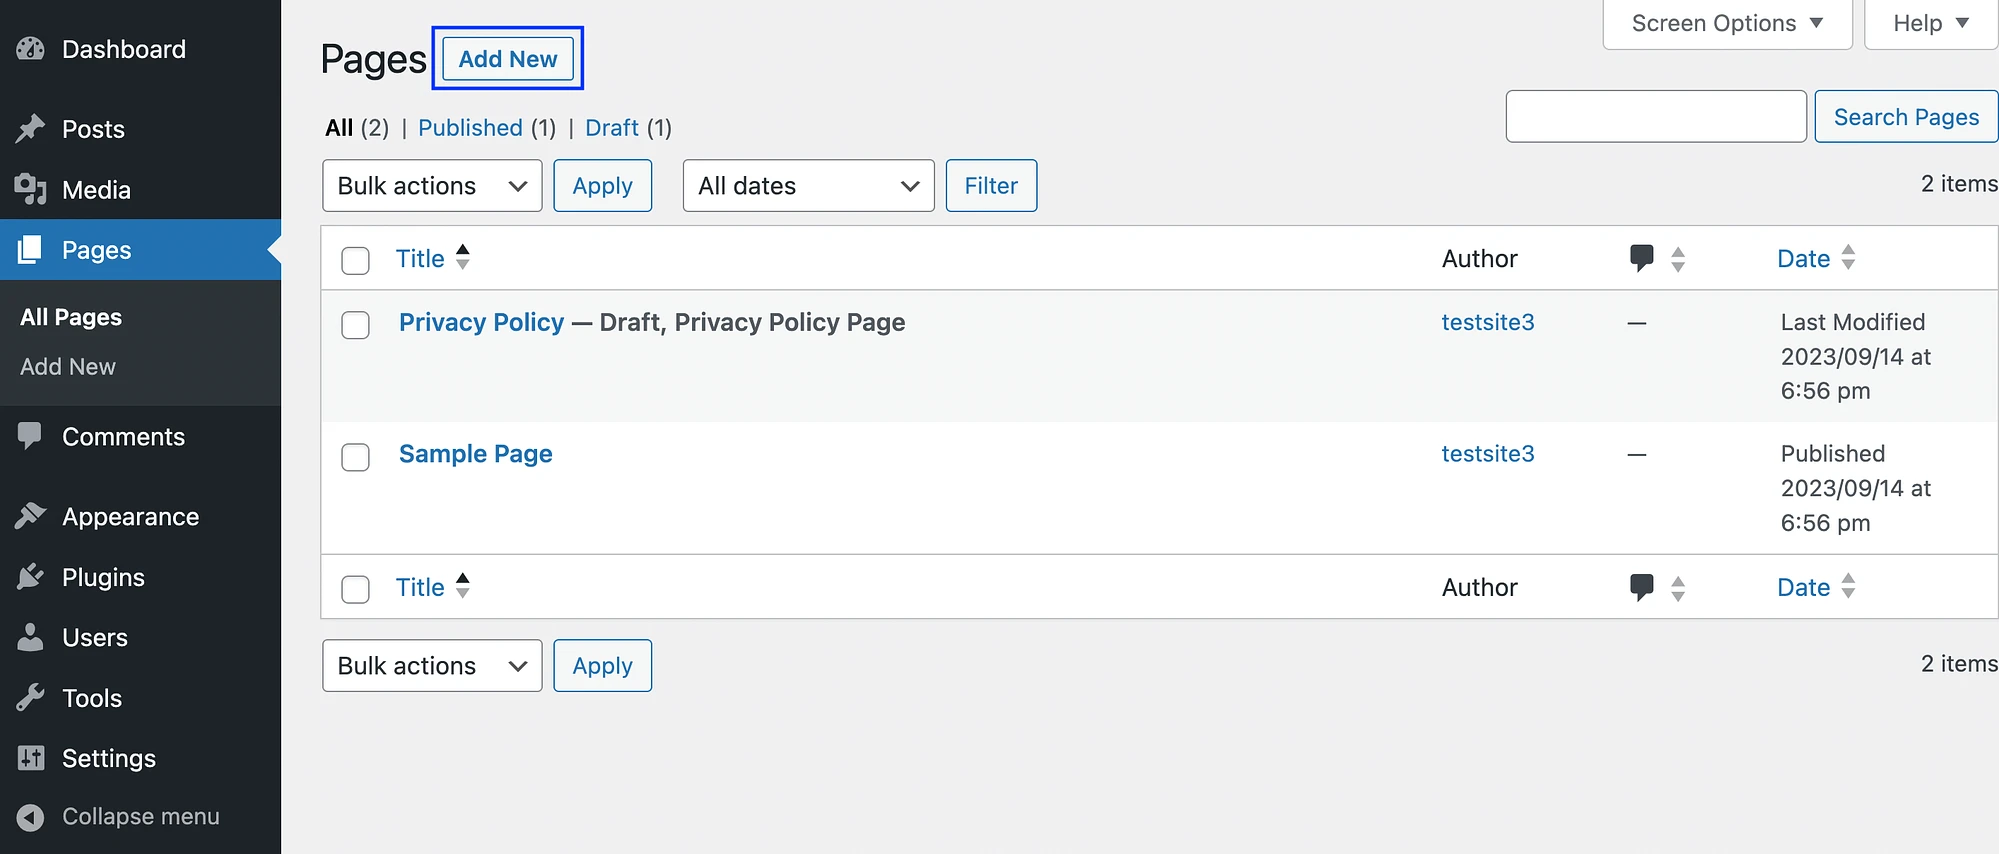
Task: Click sort arrows next to header Date
Action: (1848, 258)
